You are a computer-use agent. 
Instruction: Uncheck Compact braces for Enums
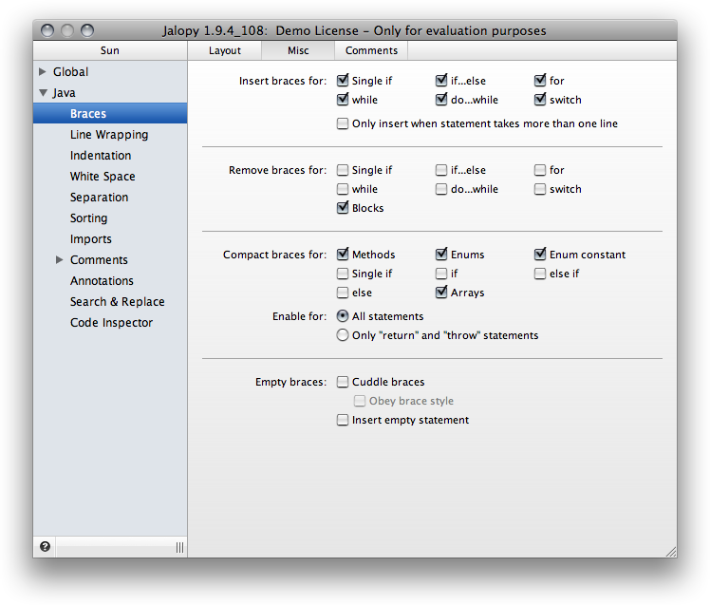(441, 254)
